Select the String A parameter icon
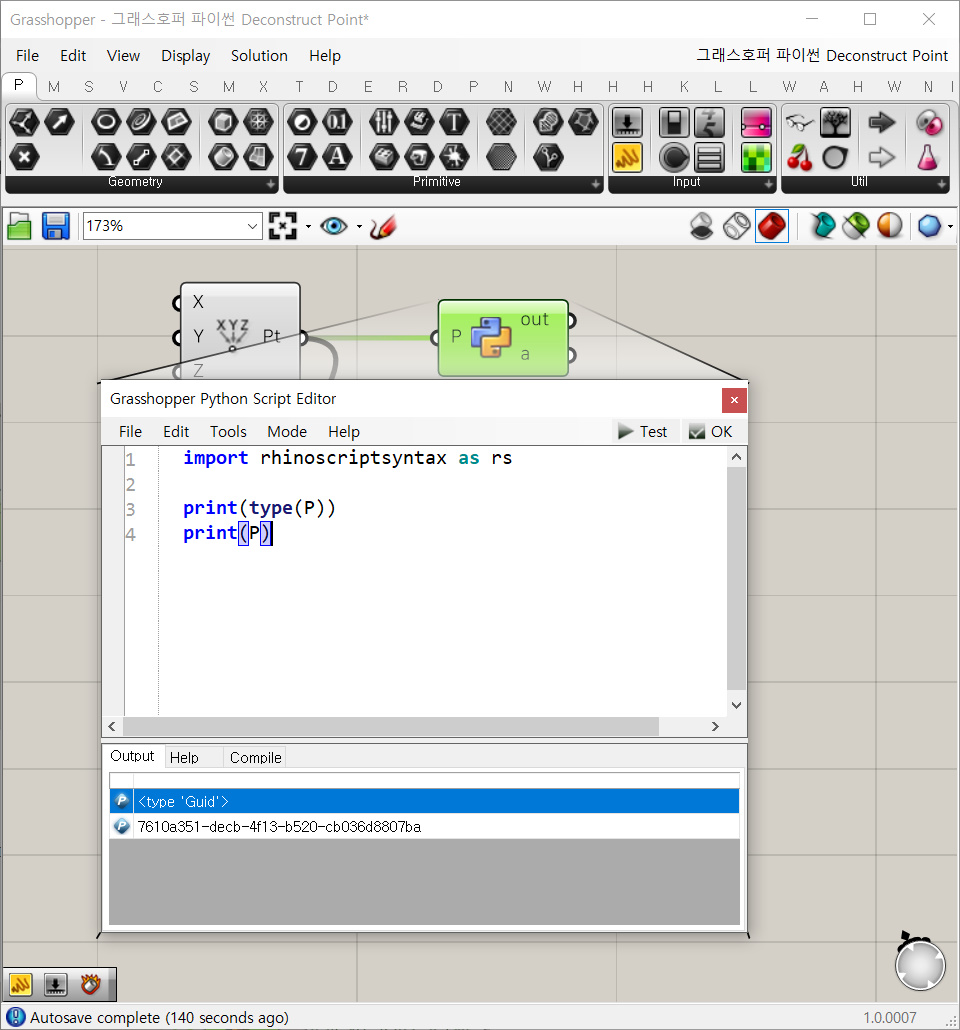 pos(338,157)
